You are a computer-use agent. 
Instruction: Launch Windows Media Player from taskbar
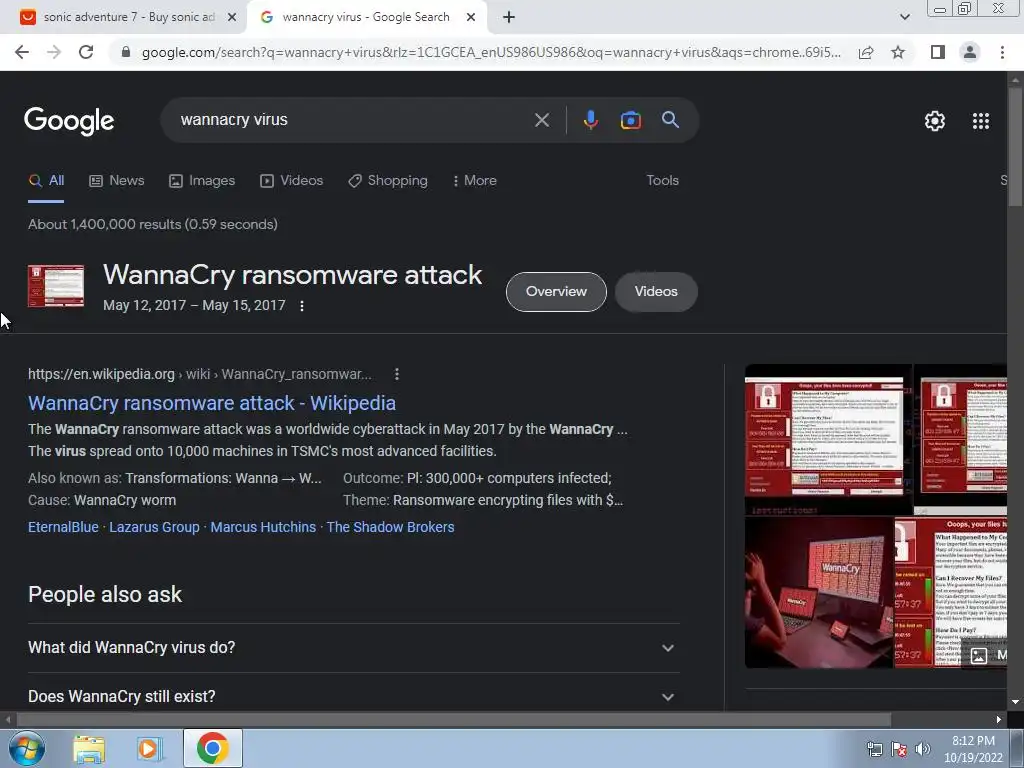(x=150, y=749)
